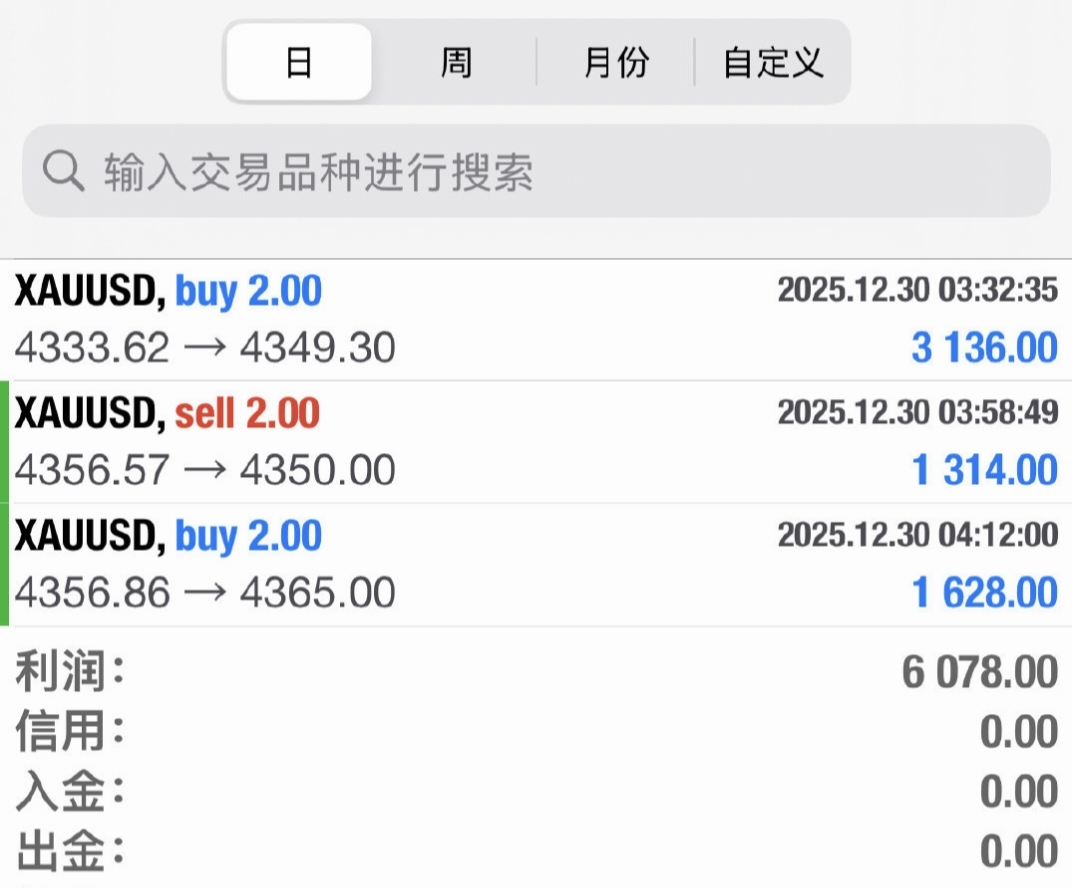This screenshot has height=888, width=1072.
Task: Tap the price range 4356.86 → 4365.00
Action: pyautogui.click(x=205, y=592)
